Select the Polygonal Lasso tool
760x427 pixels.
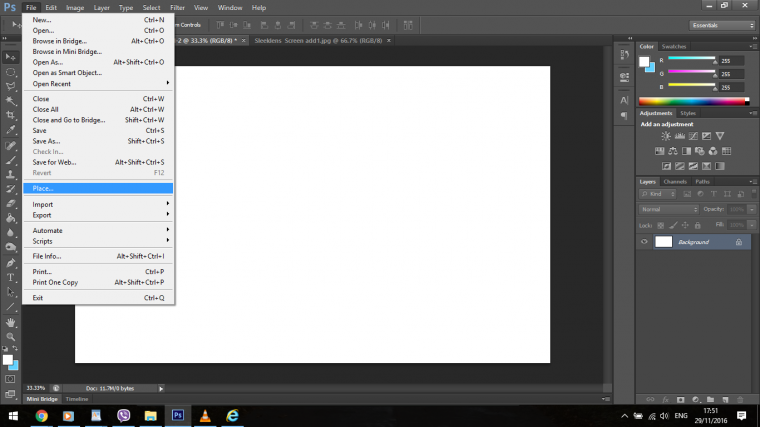pos(11,87)
